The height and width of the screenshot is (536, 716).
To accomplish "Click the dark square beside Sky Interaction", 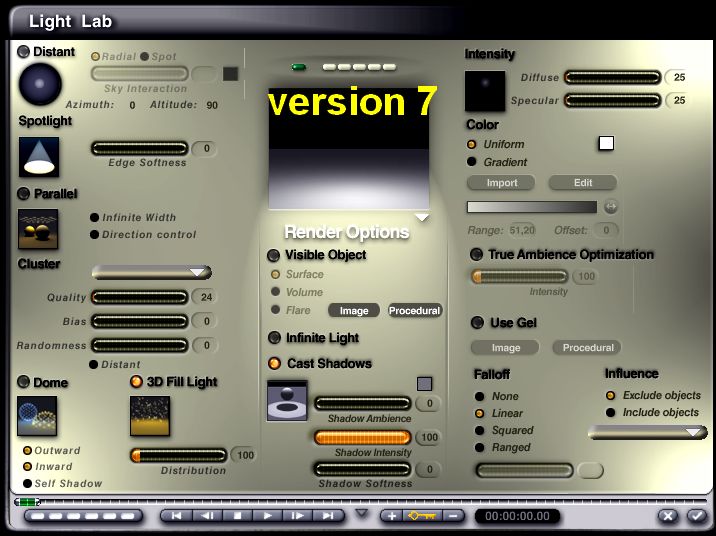I will point(231,74).
